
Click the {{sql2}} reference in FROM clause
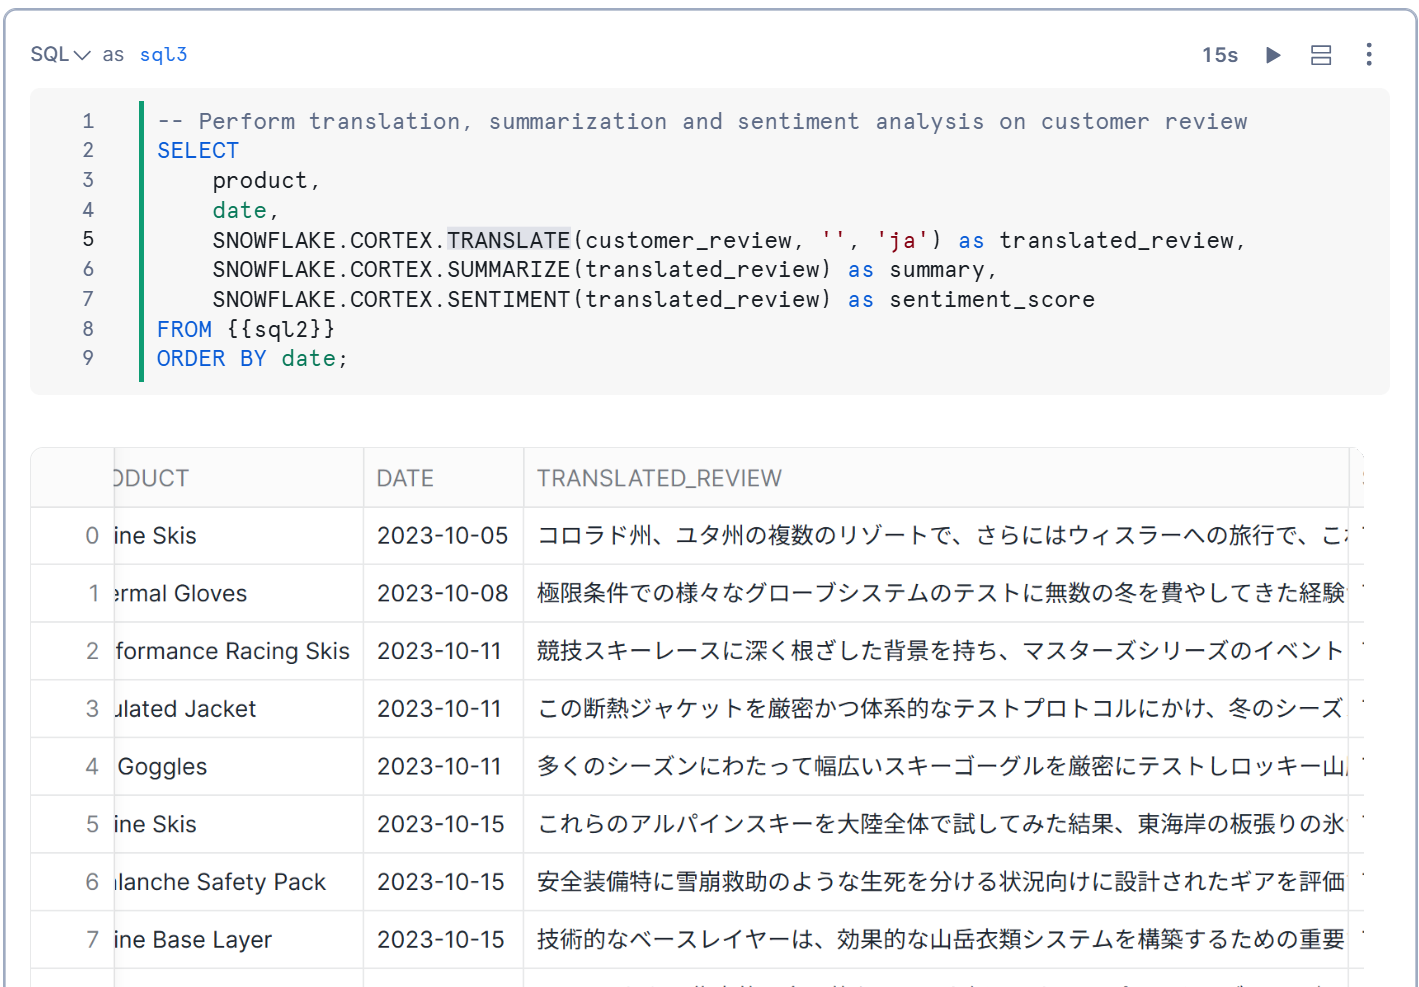pyautogui.click(x=280, y=329)
